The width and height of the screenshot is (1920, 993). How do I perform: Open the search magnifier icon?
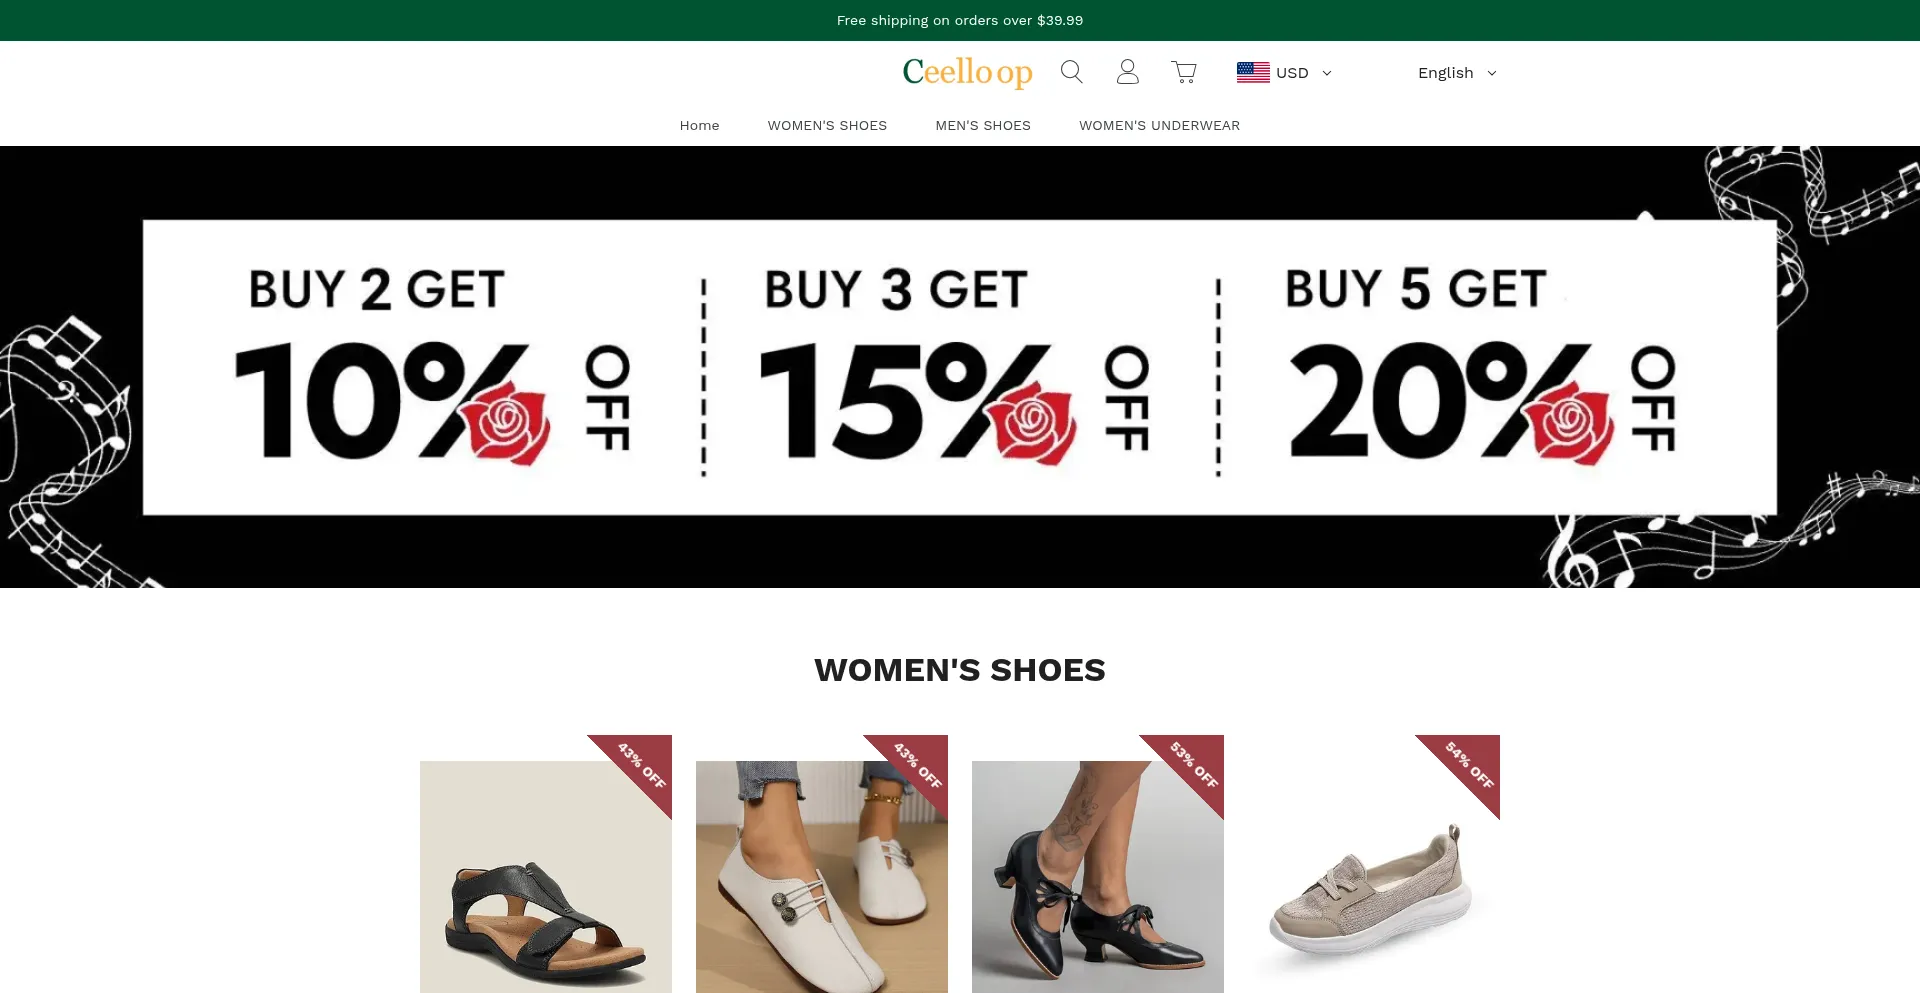(x=1071, y=72)
